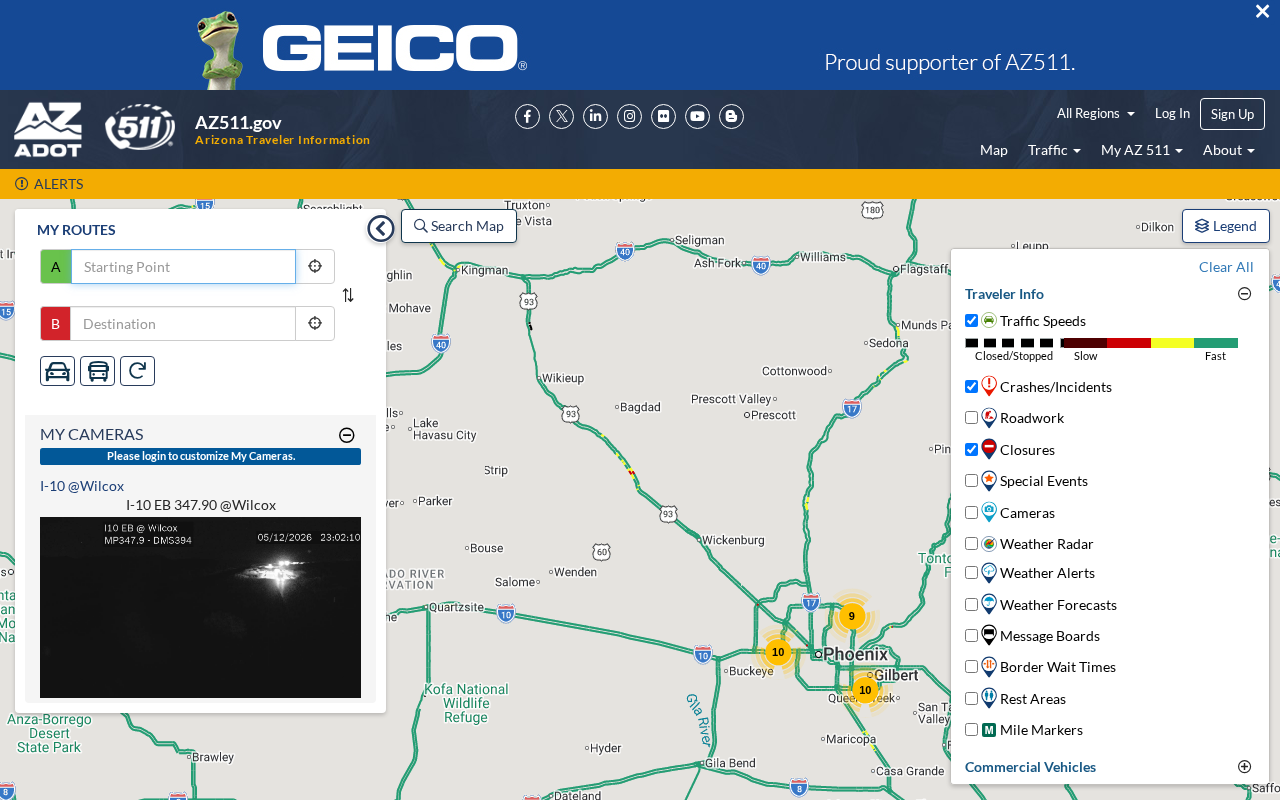Open the Instagram social icon

click(629, 117)
